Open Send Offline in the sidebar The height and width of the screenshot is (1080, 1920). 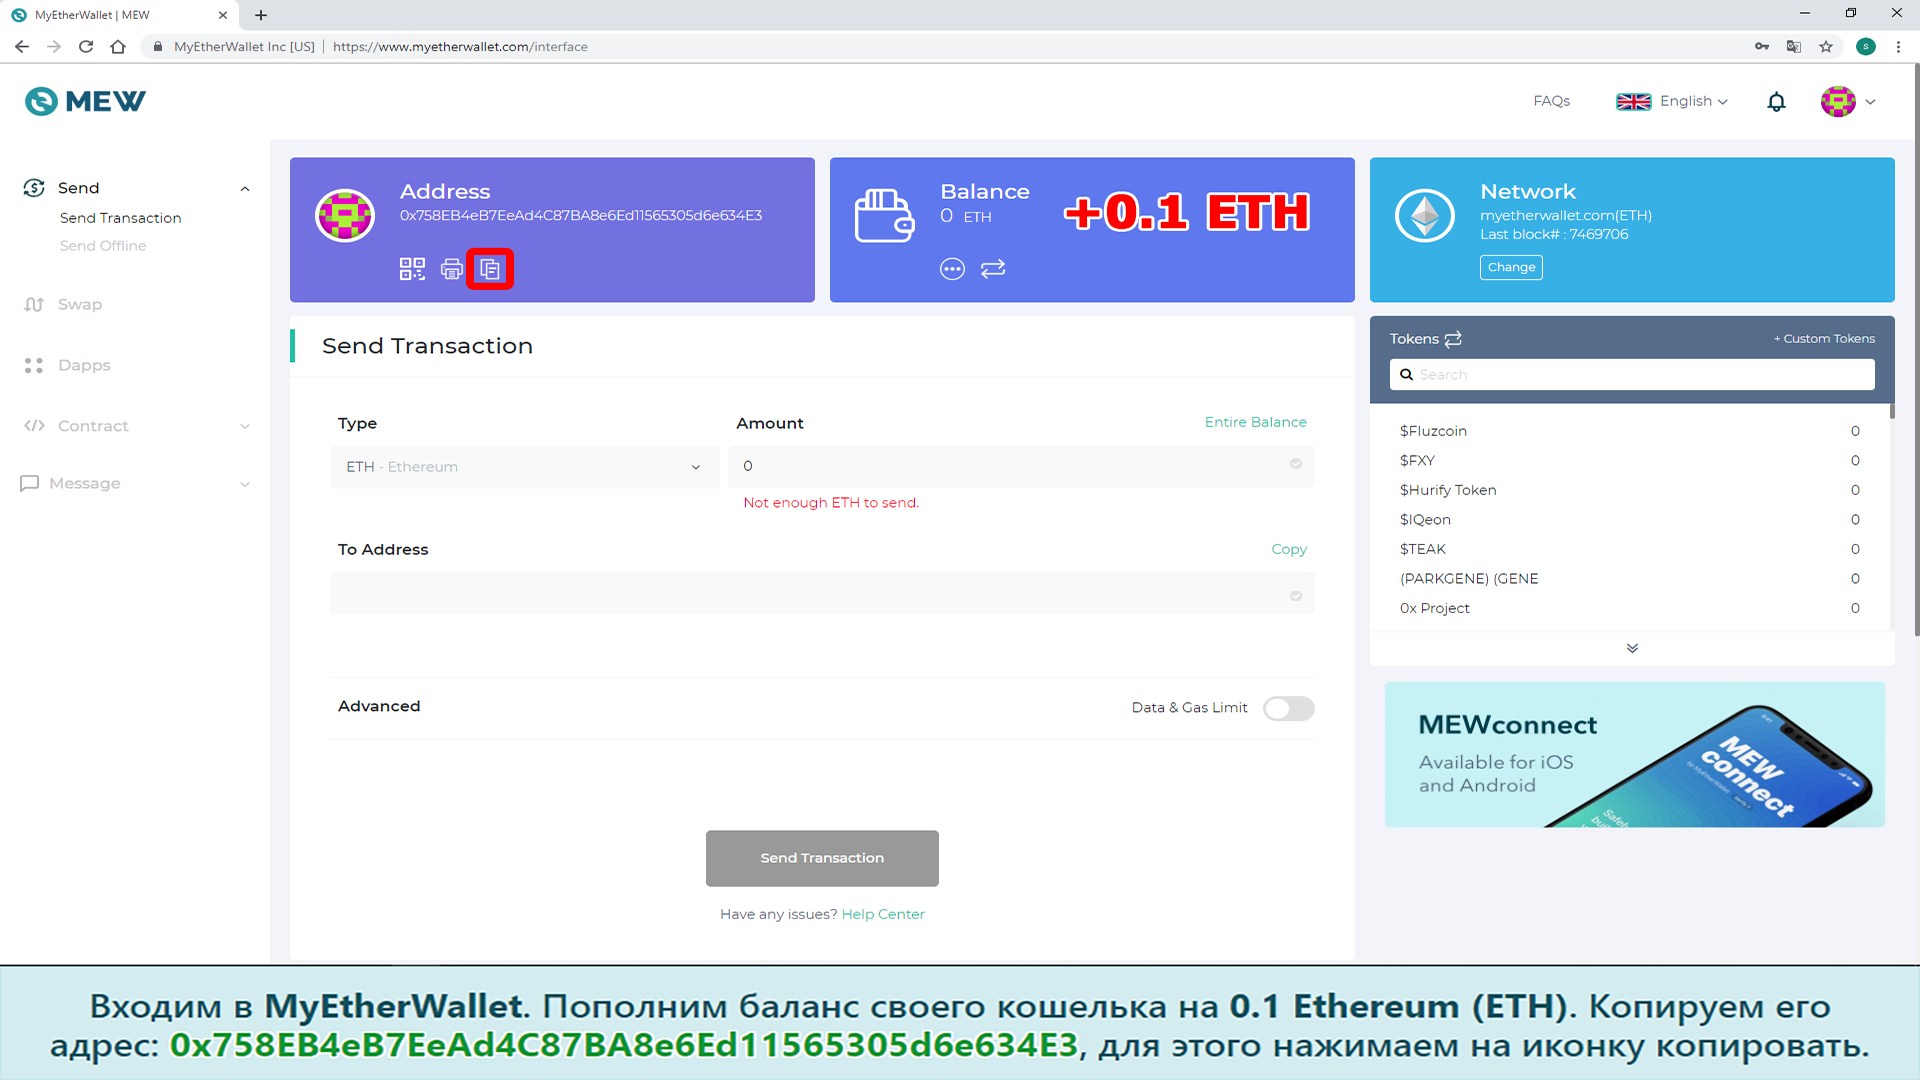pos(103,246)
